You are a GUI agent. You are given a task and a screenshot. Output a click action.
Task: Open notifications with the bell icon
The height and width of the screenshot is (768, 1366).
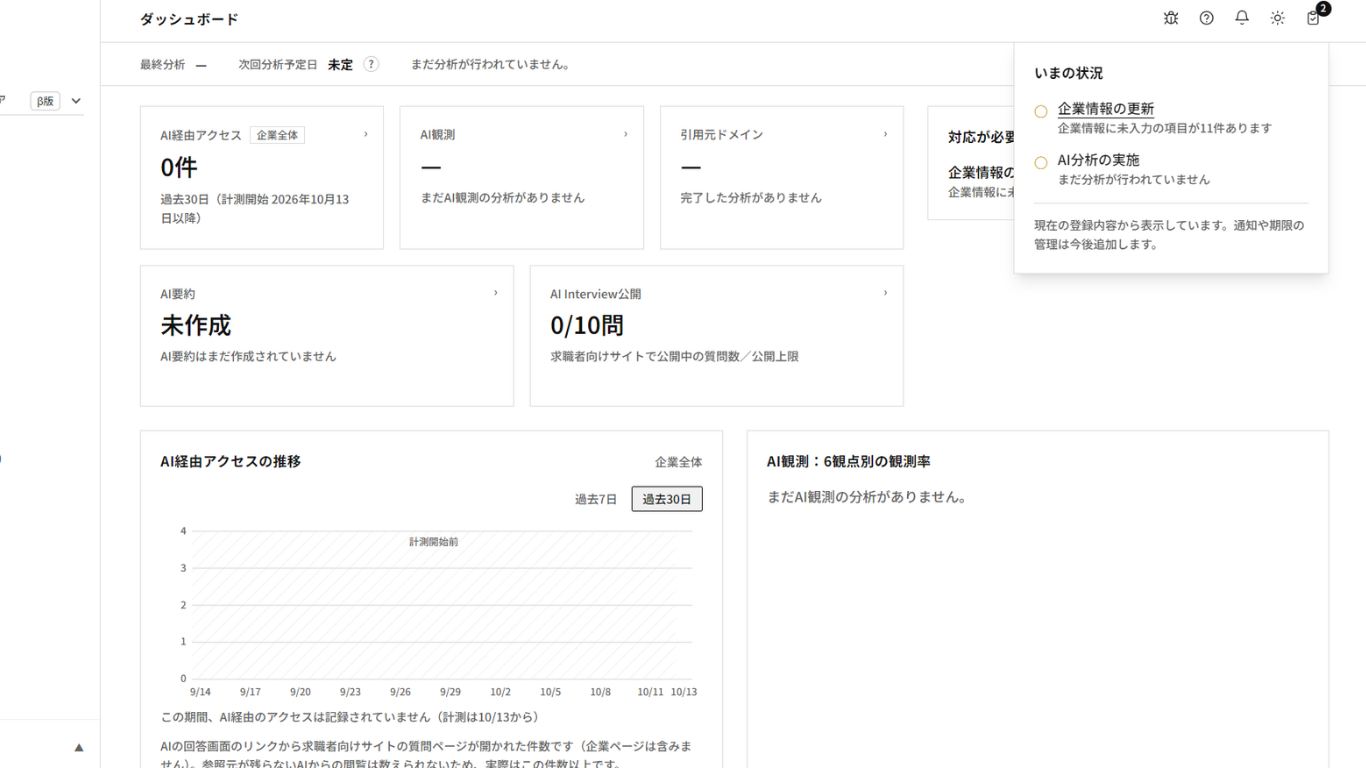click(x=1242, y=18)
